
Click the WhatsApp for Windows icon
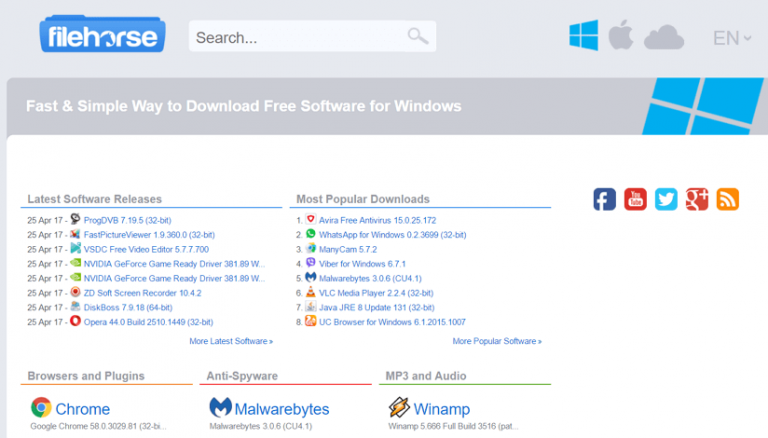click(x=311, y=234)
